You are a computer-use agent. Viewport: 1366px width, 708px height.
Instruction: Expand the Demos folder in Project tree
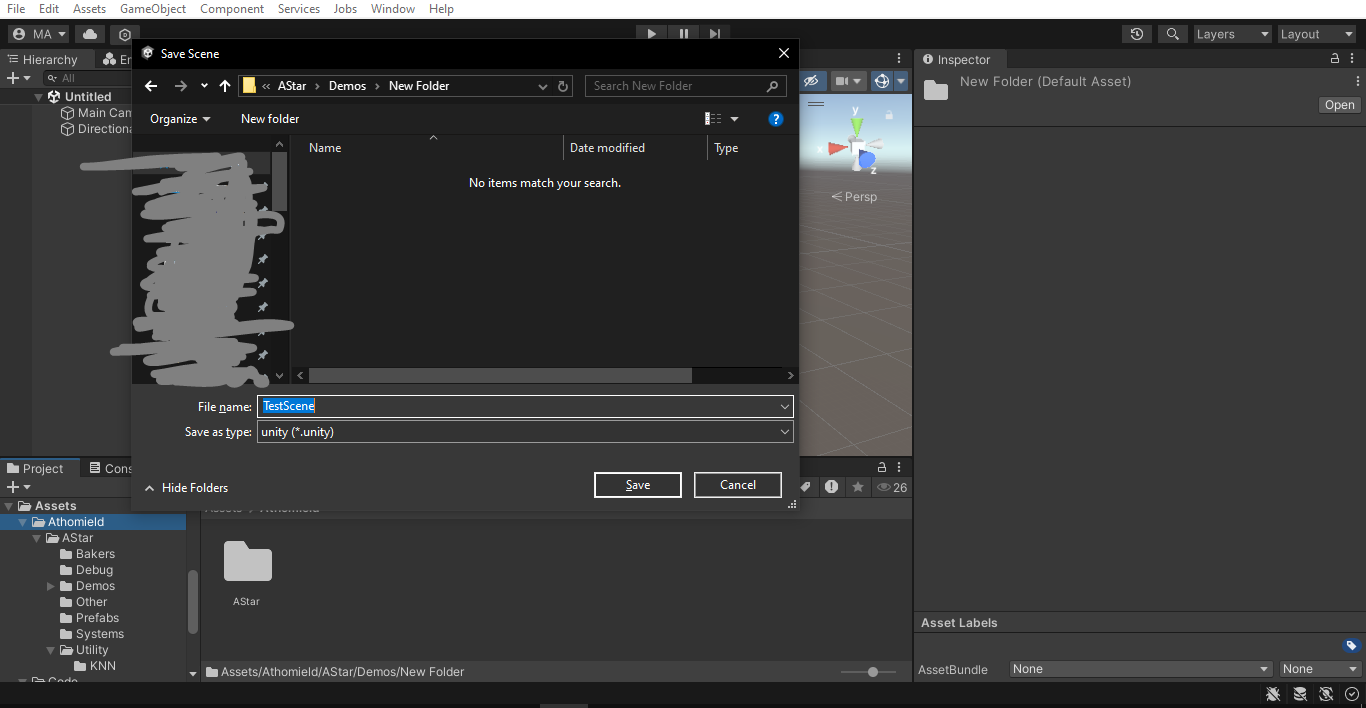pyautogui.click(x=51, y=586)
